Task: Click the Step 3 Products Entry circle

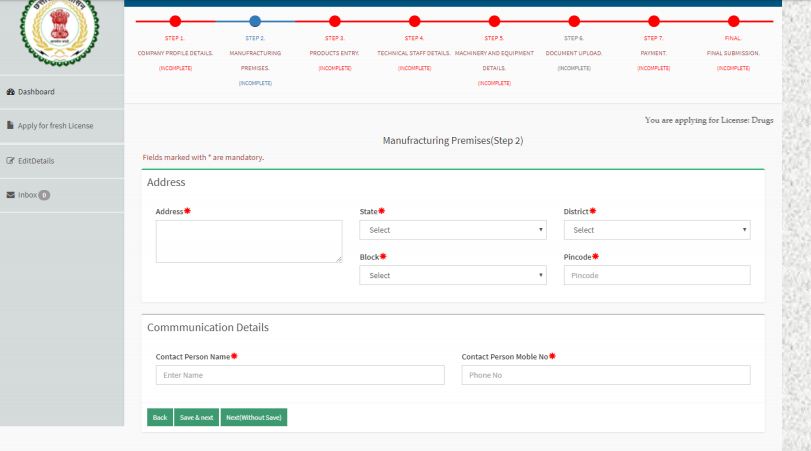Action: point(334,20)
